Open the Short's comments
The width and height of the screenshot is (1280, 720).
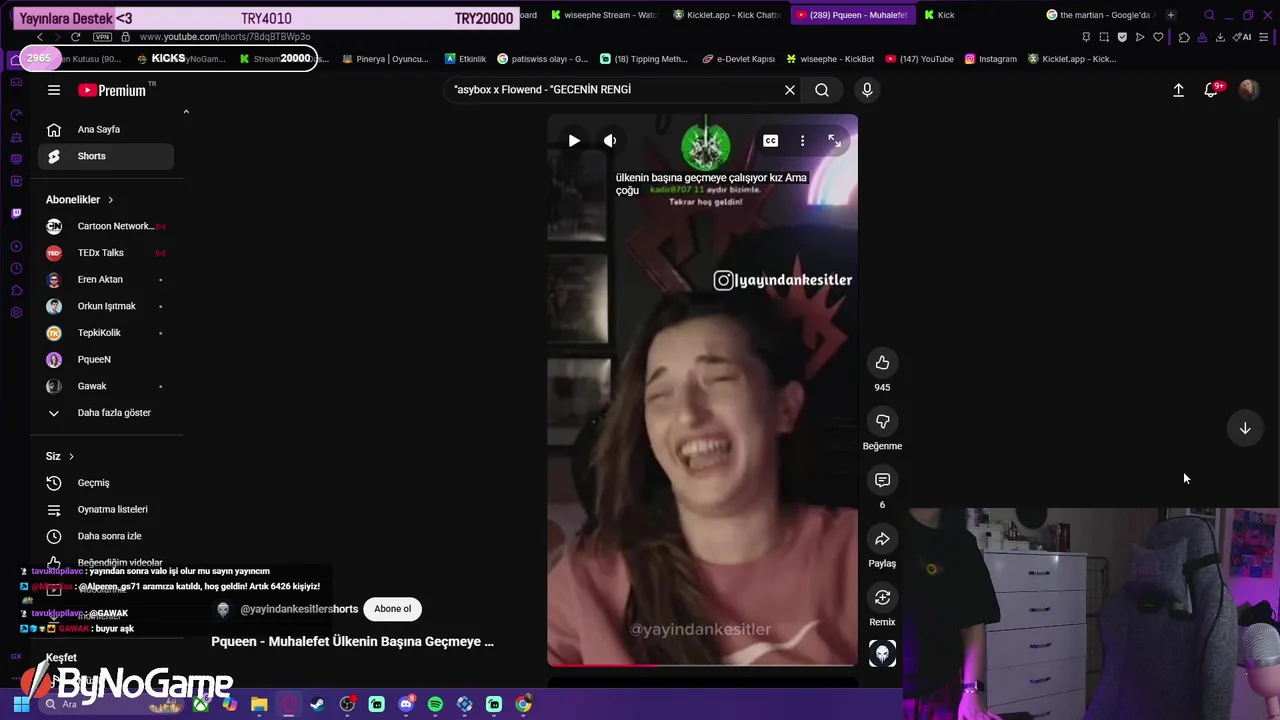(x=882, y=481)
